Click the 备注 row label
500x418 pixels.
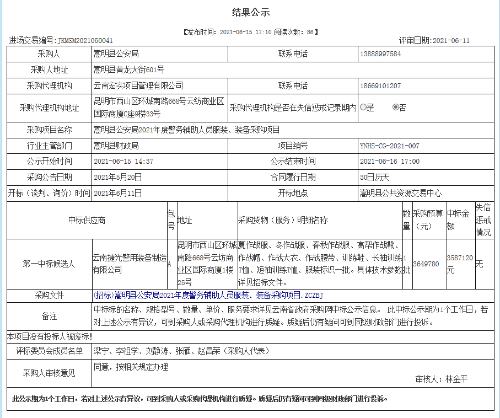click(49, 316)
